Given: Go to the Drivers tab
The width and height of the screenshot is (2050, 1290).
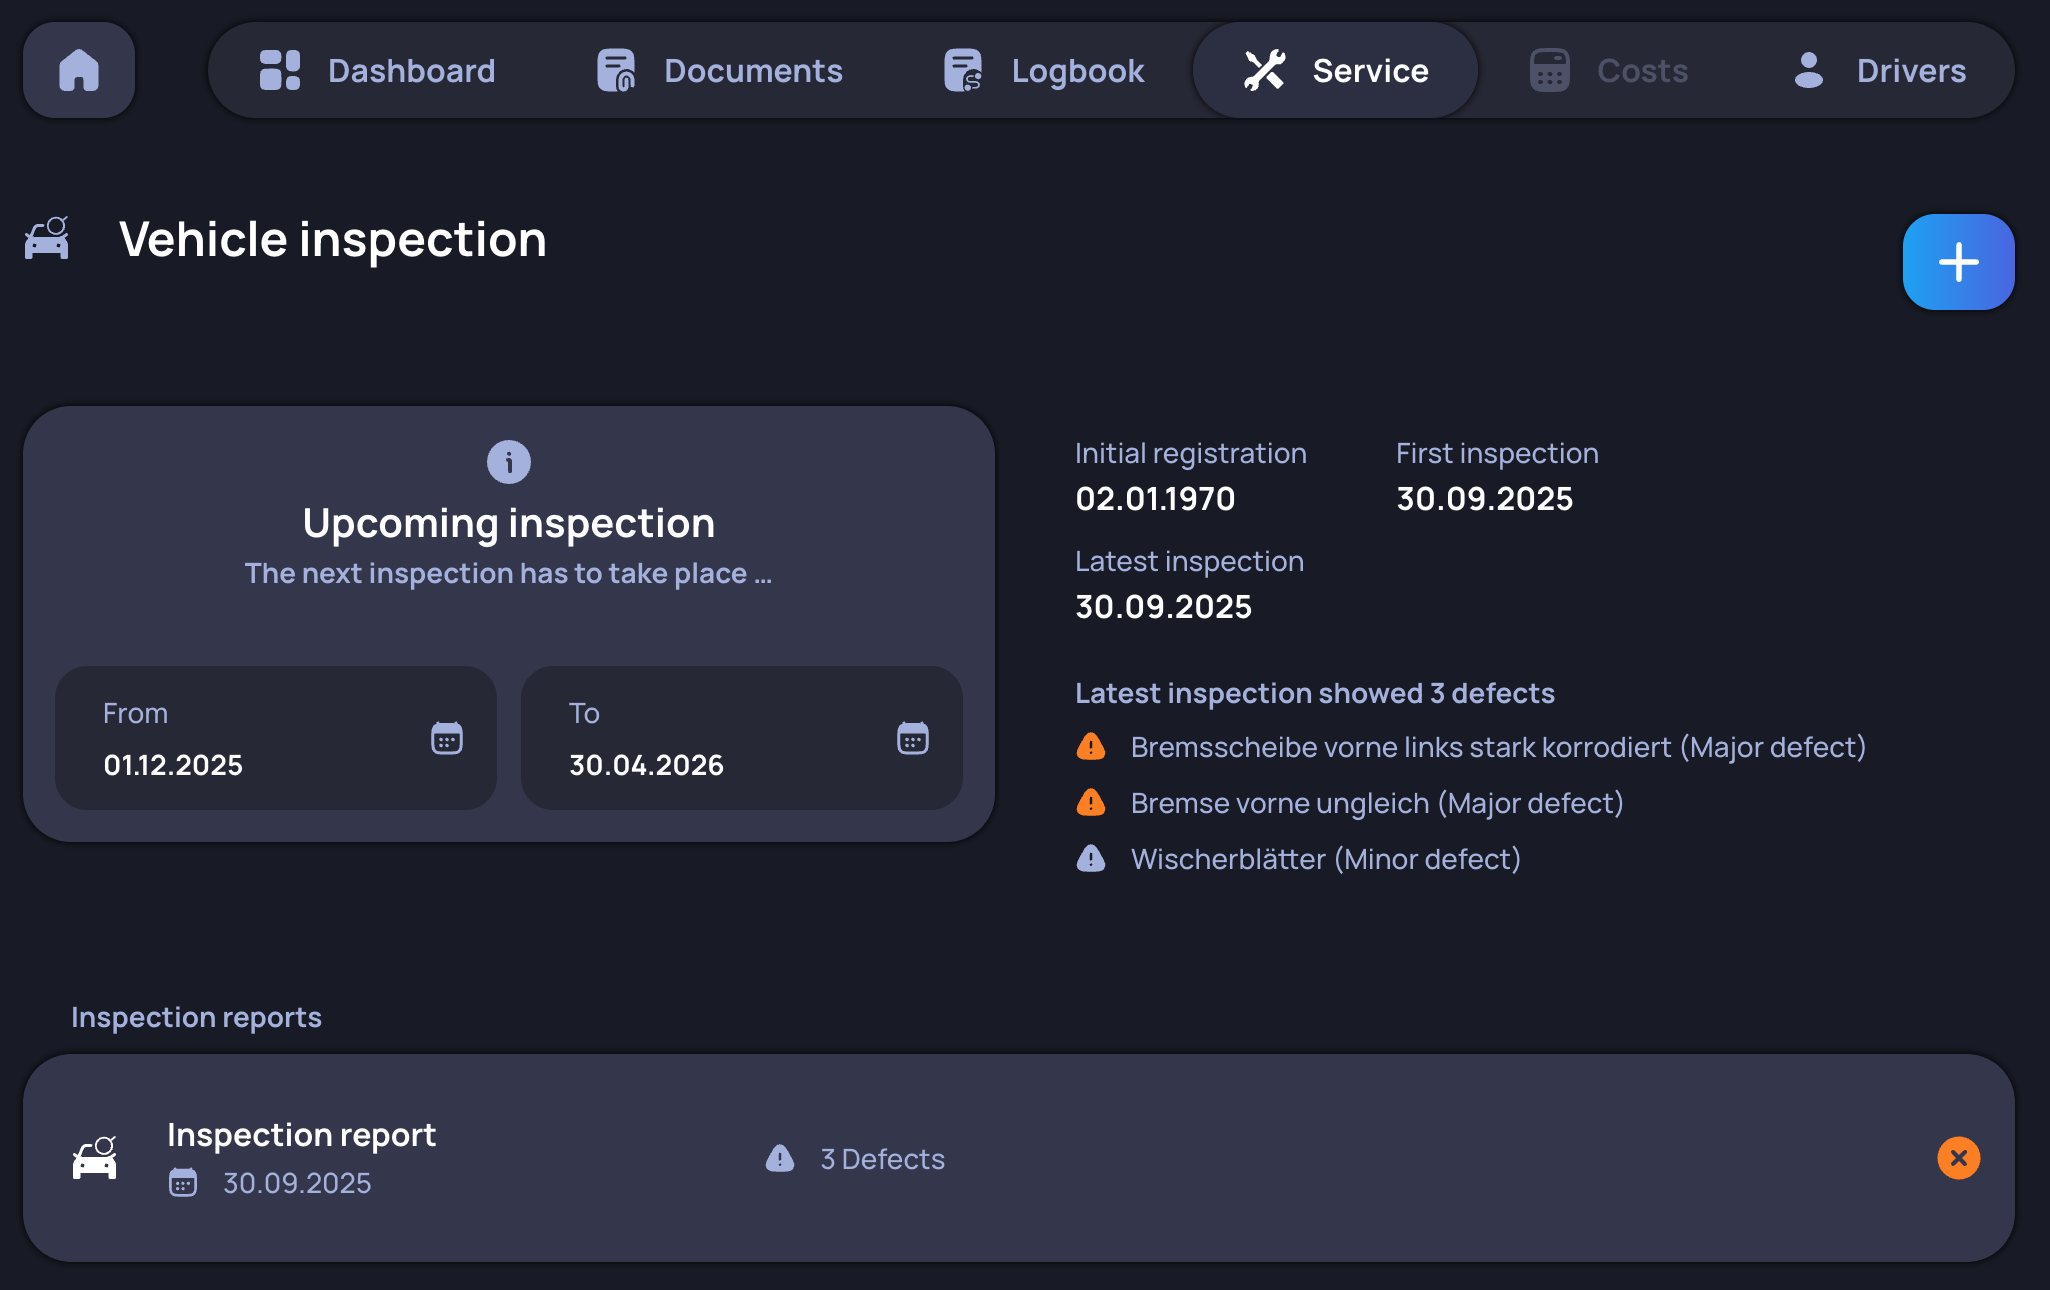Looking at the screenshot, I should coord(1878,71).
